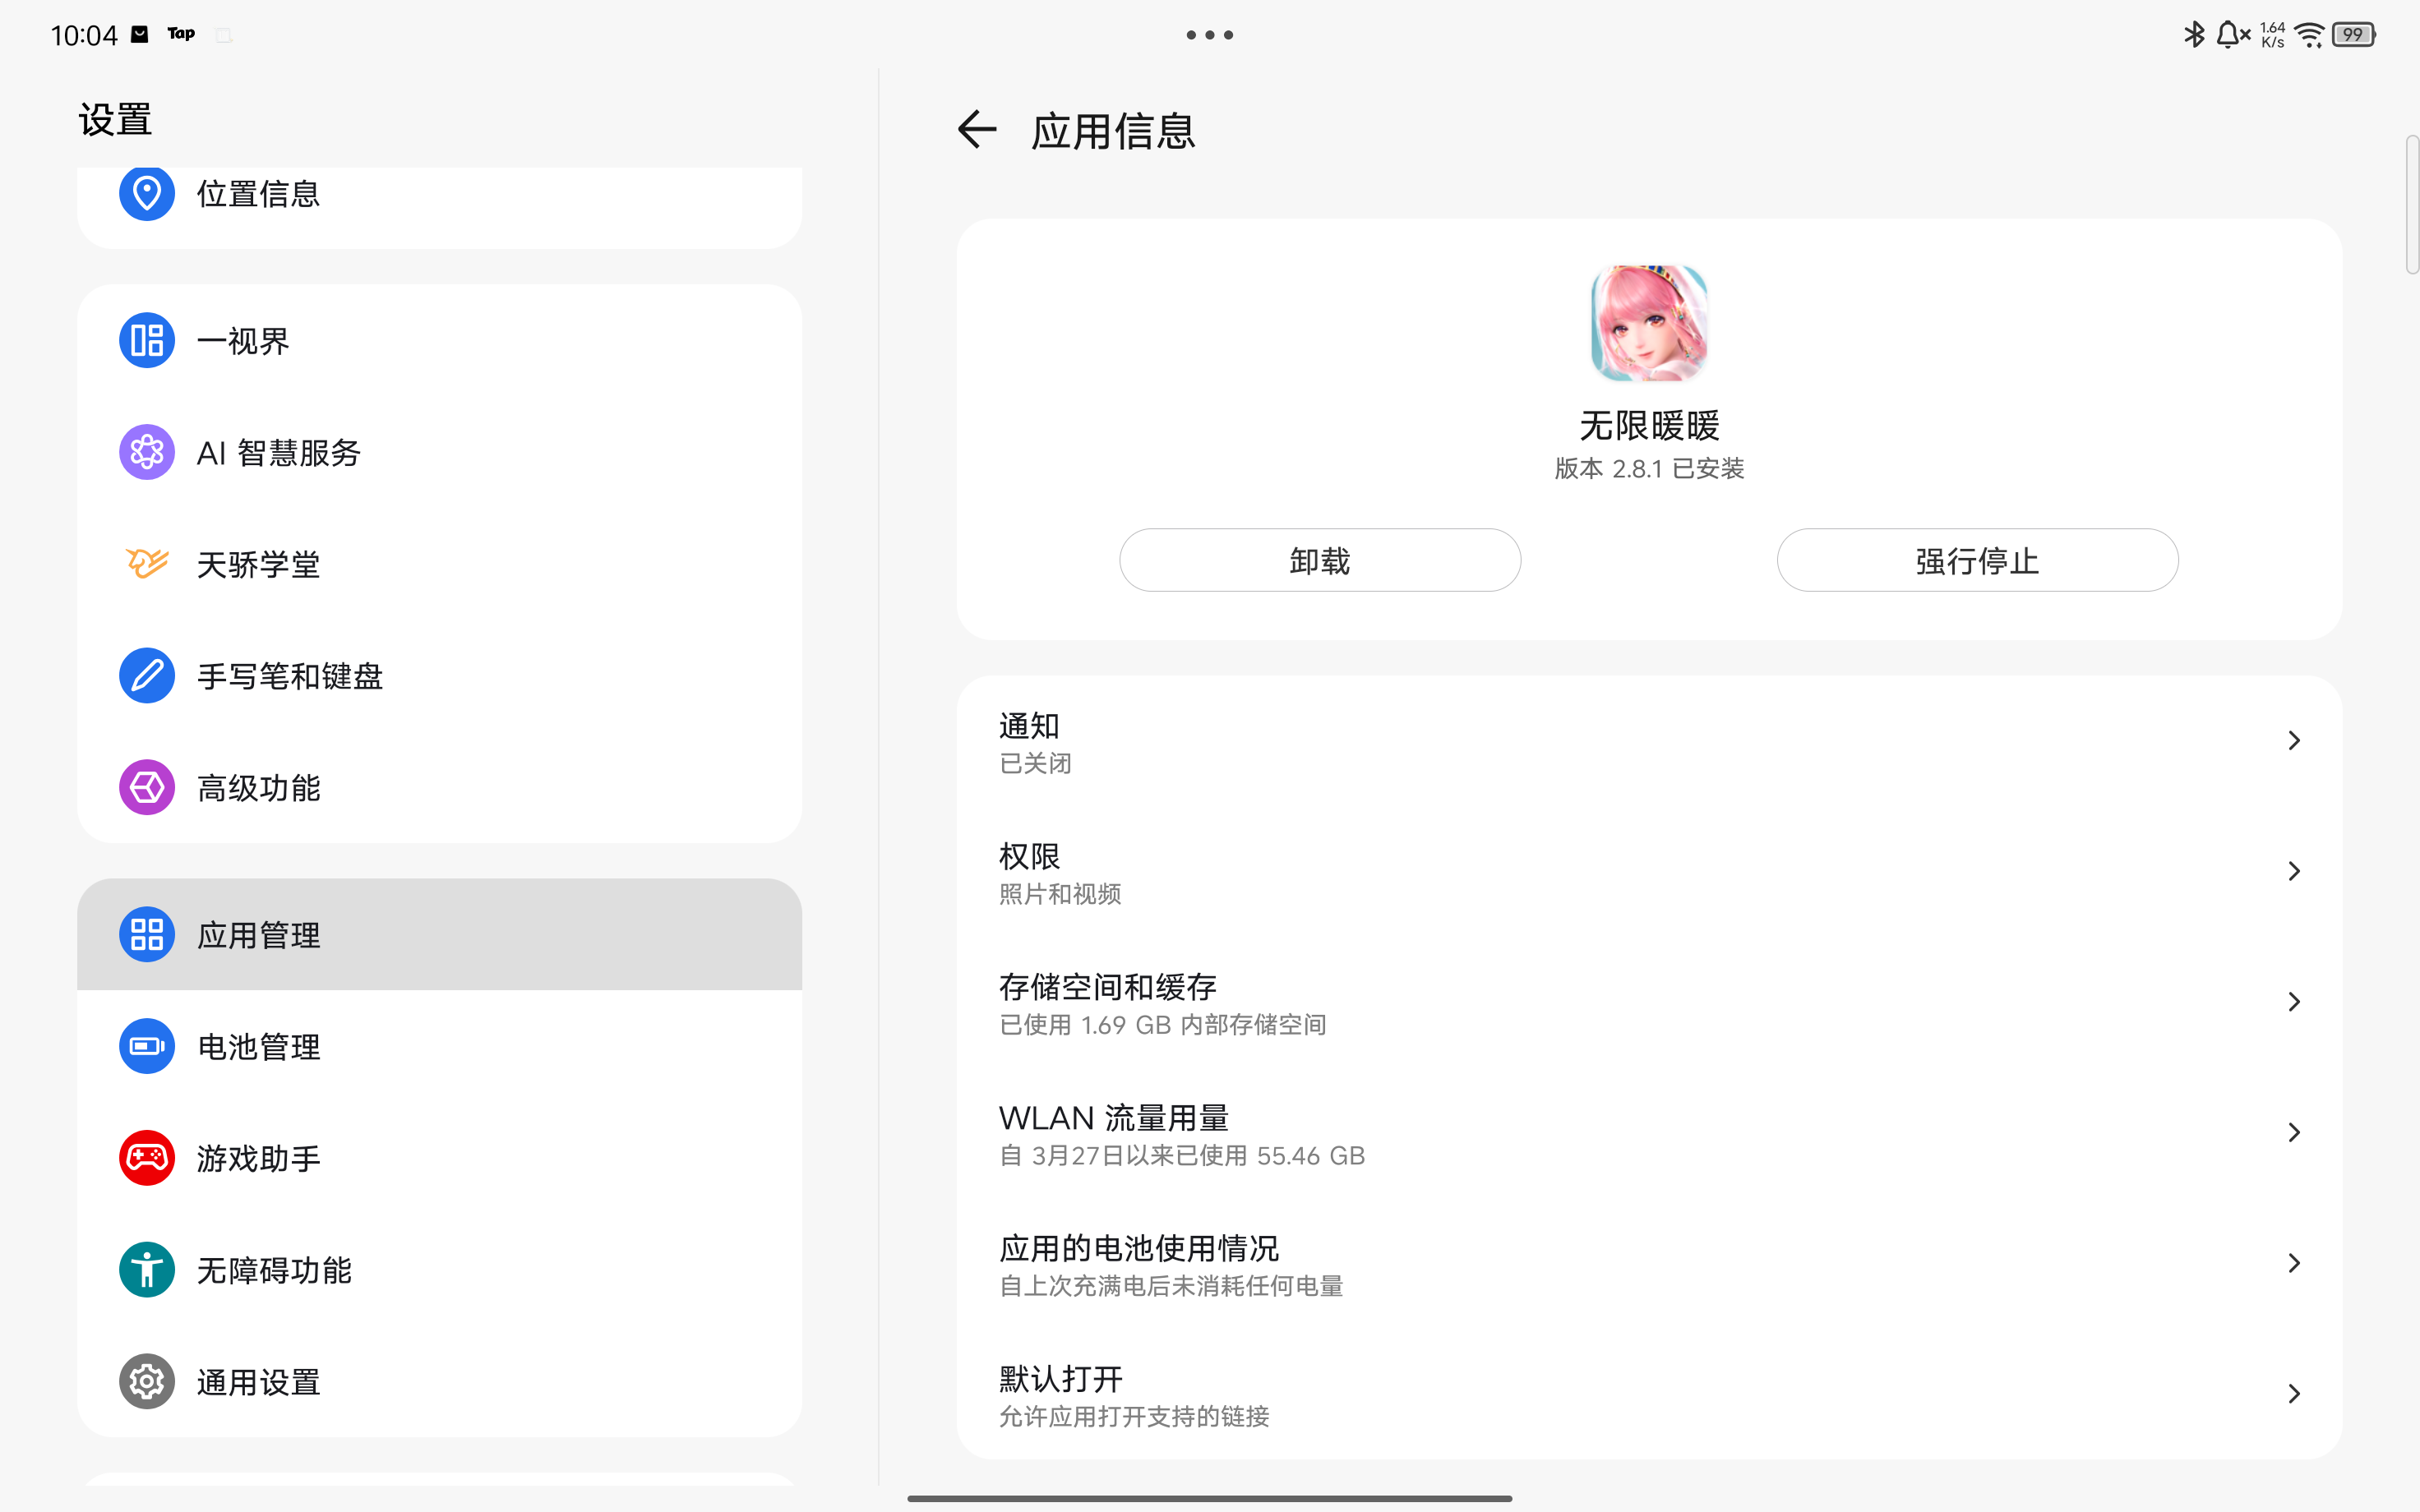Open 高级功能 settings
The image size is (2420, 1512).
[439, 788]
